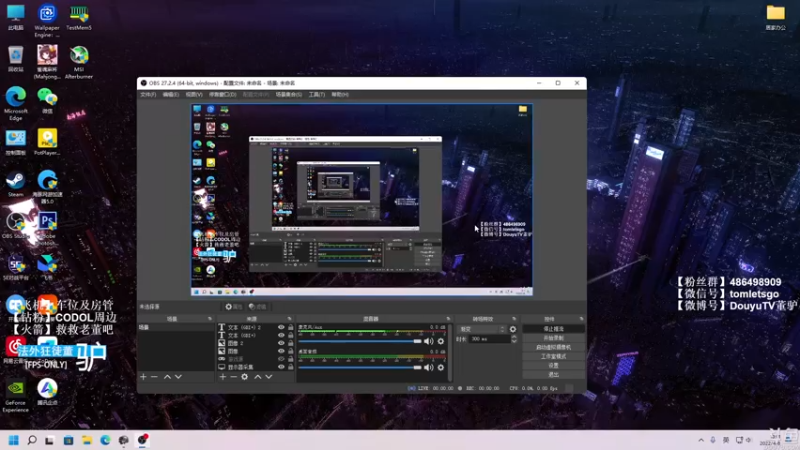
Task: Open source properties gear in Sources panel
Action: [245, 377]
